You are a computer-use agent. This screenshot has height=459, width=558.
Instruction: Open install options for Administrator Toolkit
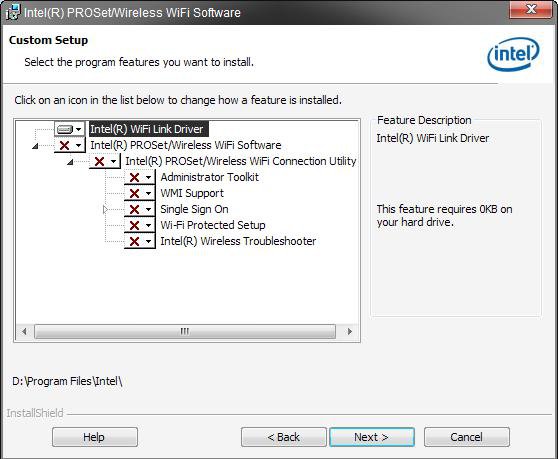pyautogui.click(x=140, y=177)
